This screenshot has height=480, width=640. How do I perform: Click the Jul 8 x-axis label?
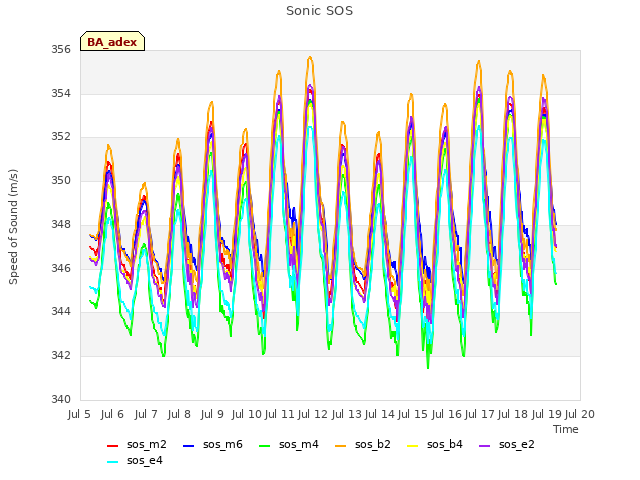[179, 414]
